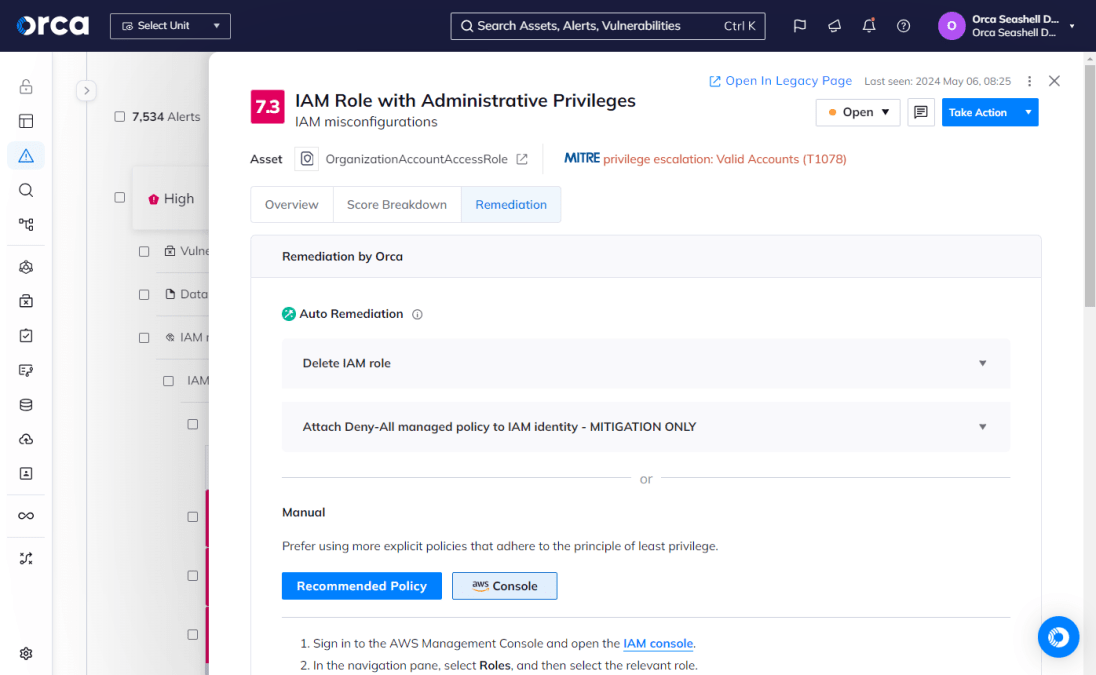
Task: Open the ID badge sidebar icon
Action: pyautogui.click(x=26, y=474)
